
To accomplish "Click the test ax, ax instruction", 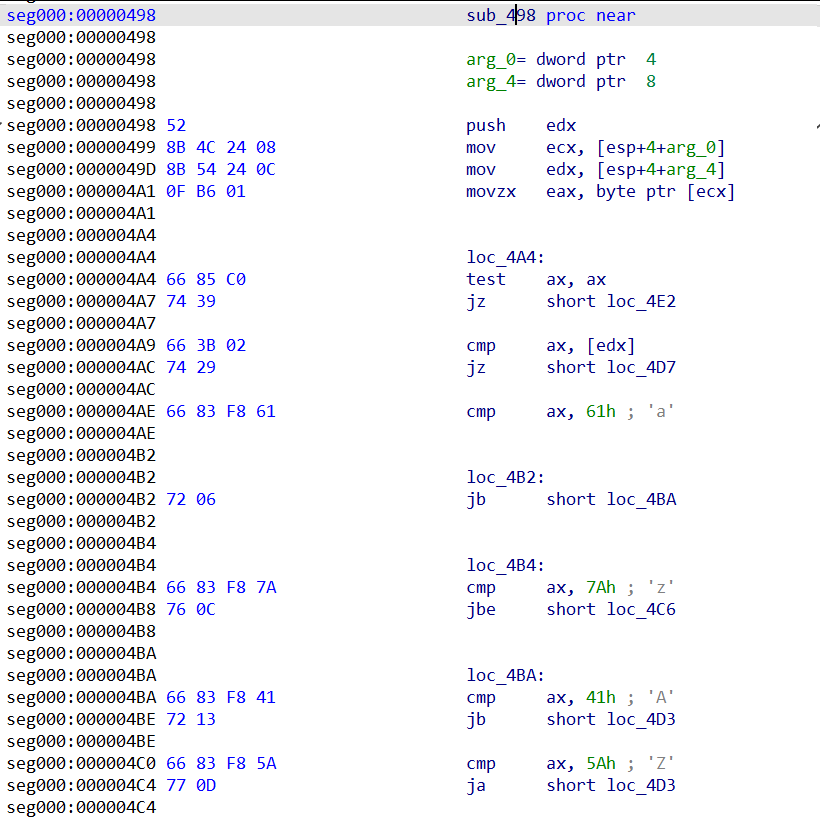I will tap(536, 279).
